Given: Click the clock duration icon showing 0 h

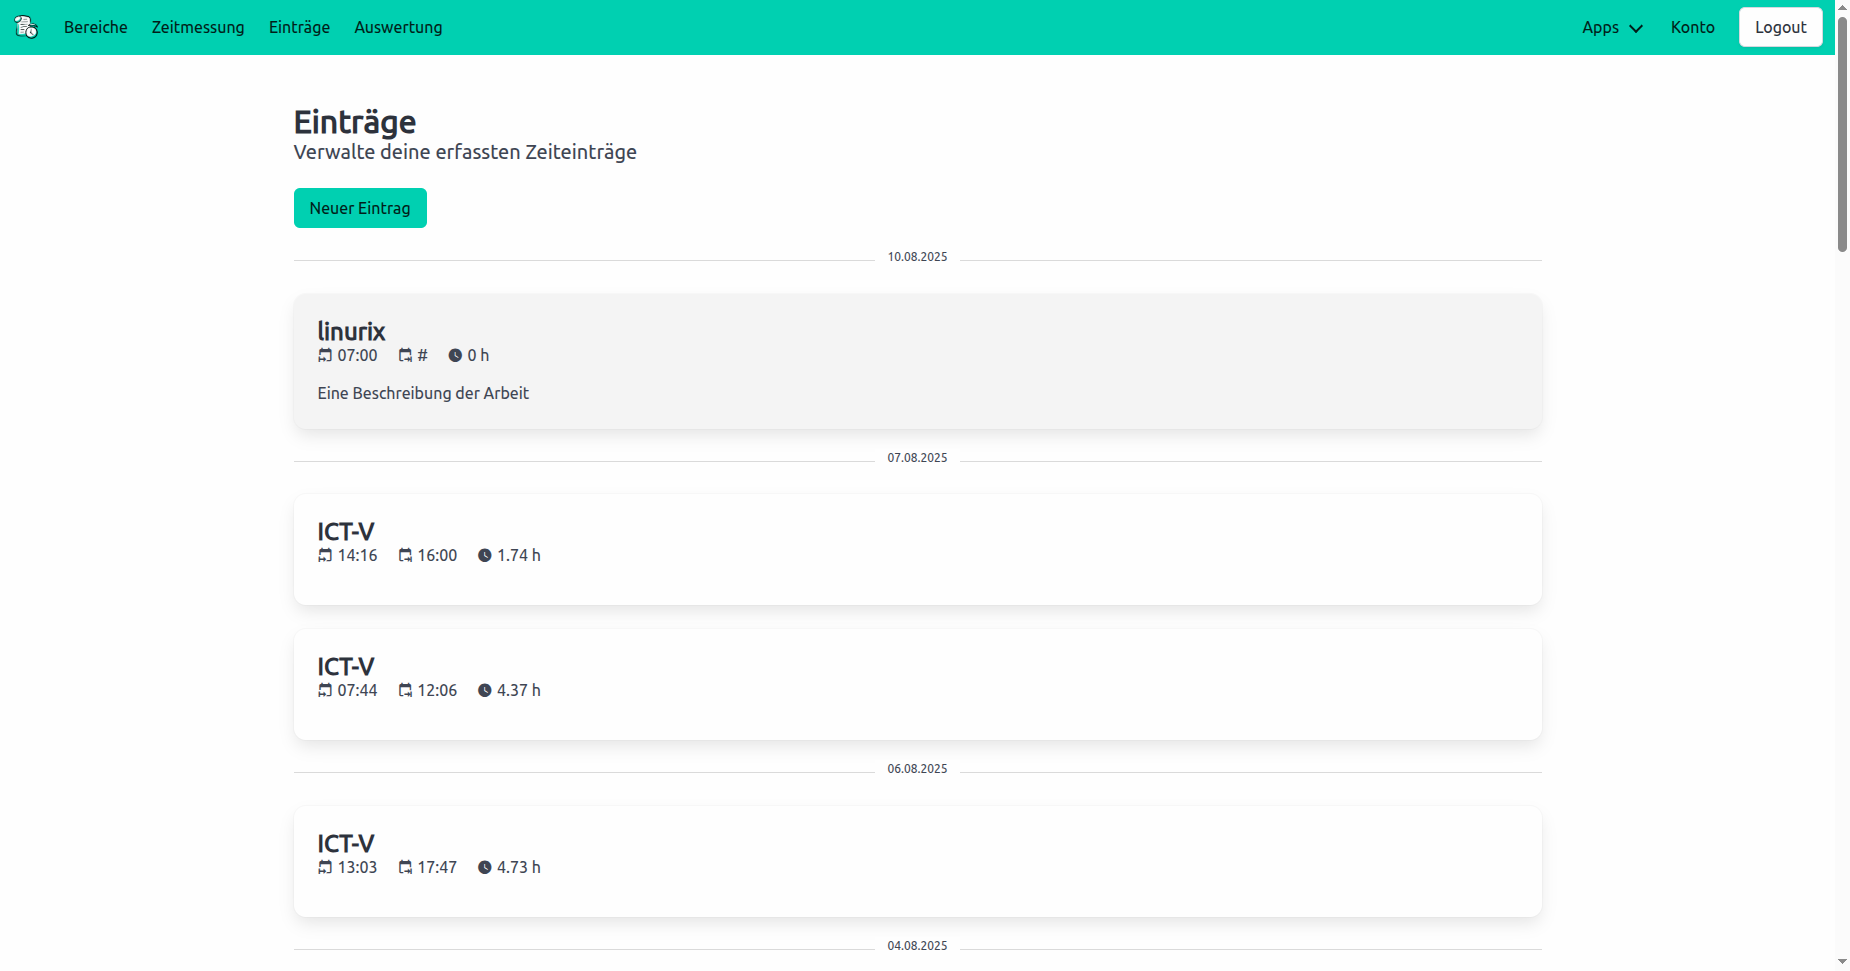Looking at the screenshot, I should [455, 355].
